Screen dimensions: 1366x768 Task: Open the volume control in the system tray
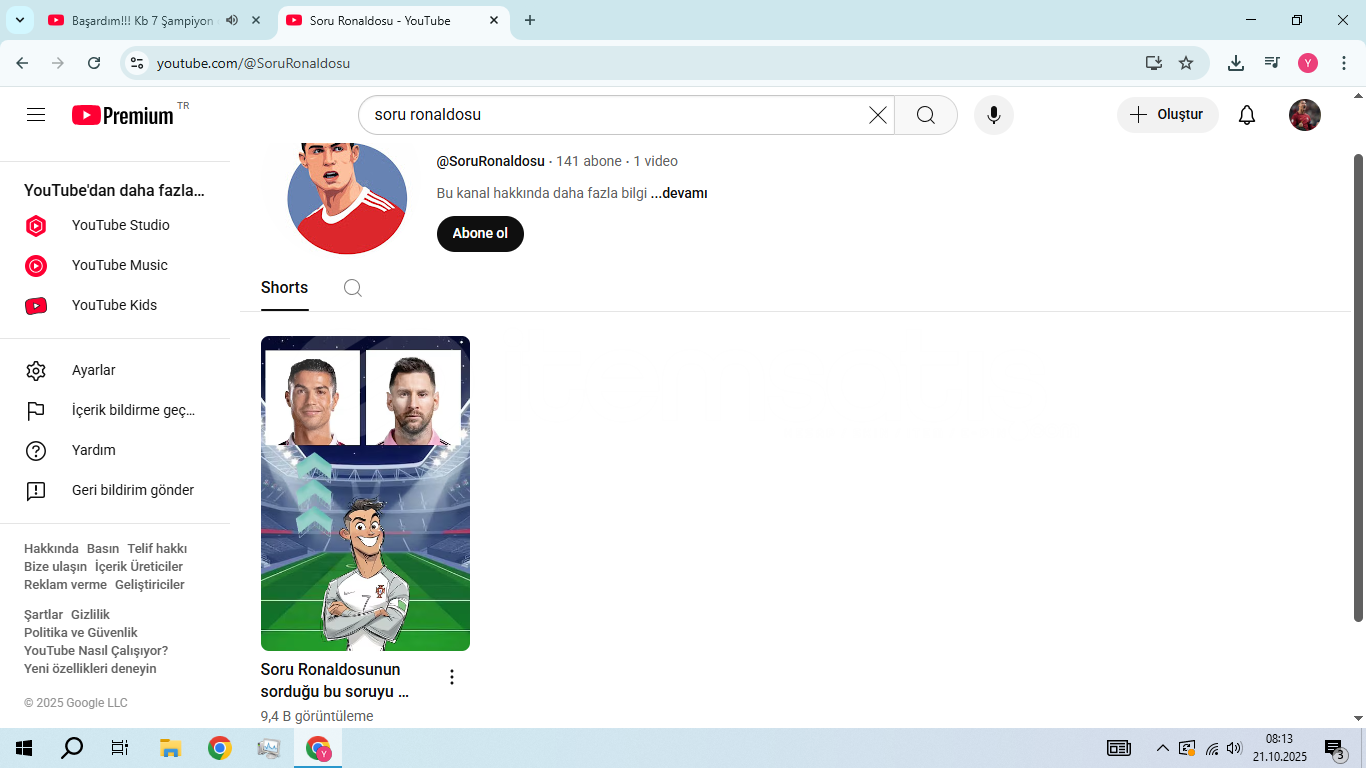click(1234, 748)
